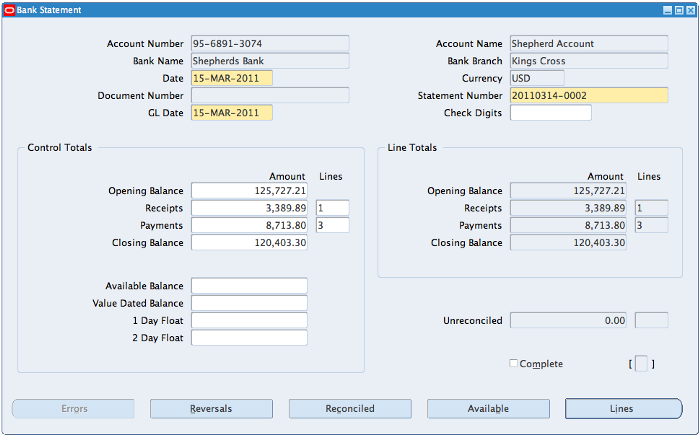This screenshot has height=437, width=700.
Task: Select Line Totals Receipts lines count
Action: [651, 208]
